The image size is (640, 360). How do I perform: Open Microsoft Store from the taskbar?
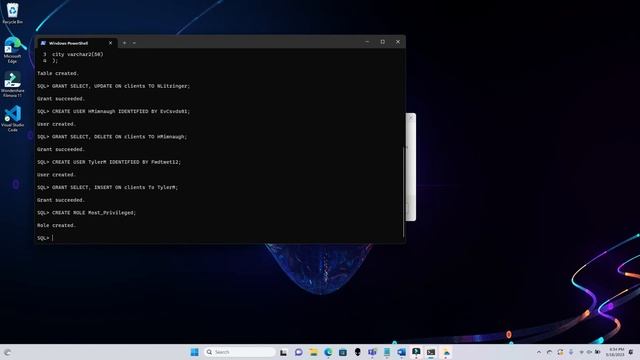tap(343, 352)
